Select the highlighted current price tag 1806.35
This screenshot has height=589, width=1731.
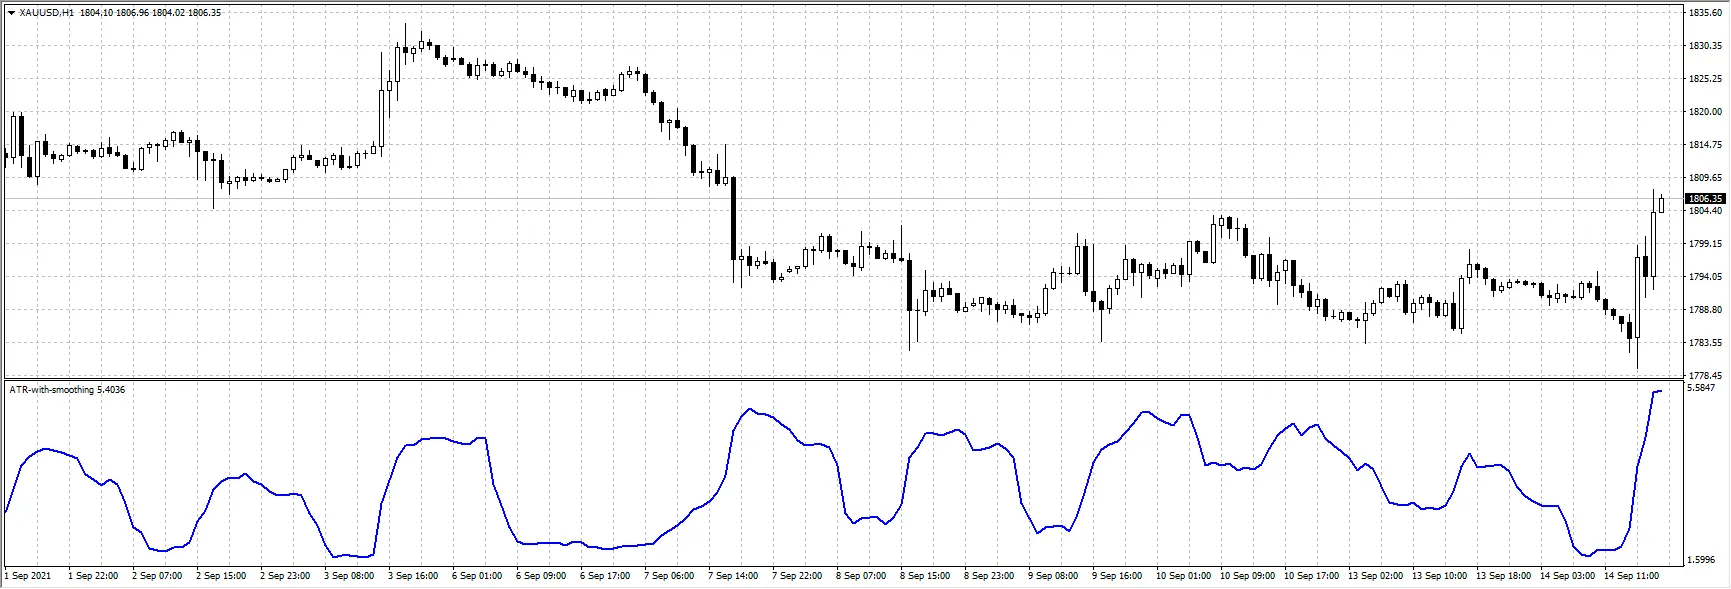click(1705, 199)
